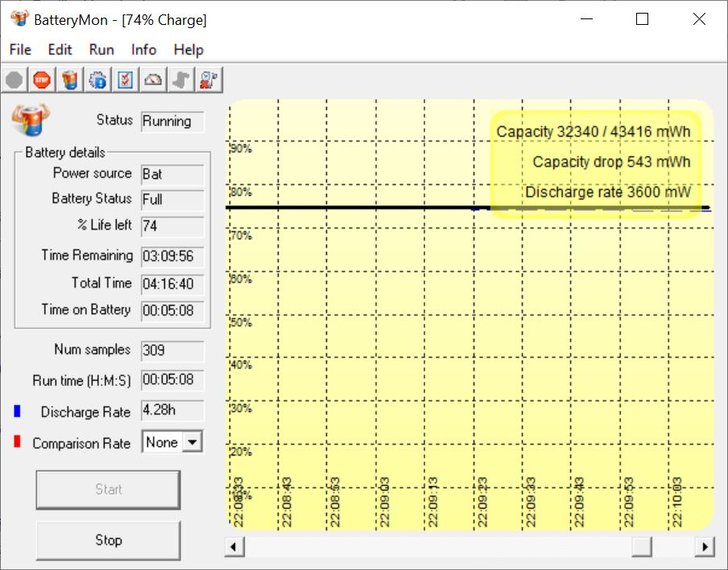Close the BatteryMon window
This screenshot has width=728, height=570.
699,19
